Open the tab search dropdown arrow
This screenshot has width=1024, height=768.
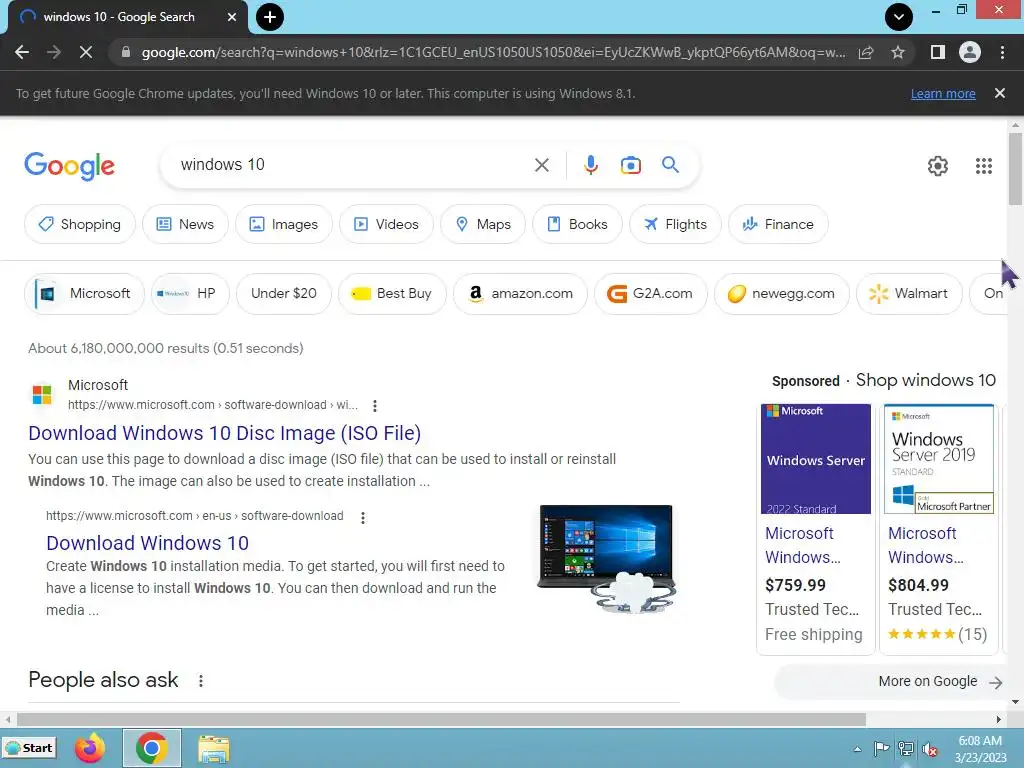coord(899,17)
